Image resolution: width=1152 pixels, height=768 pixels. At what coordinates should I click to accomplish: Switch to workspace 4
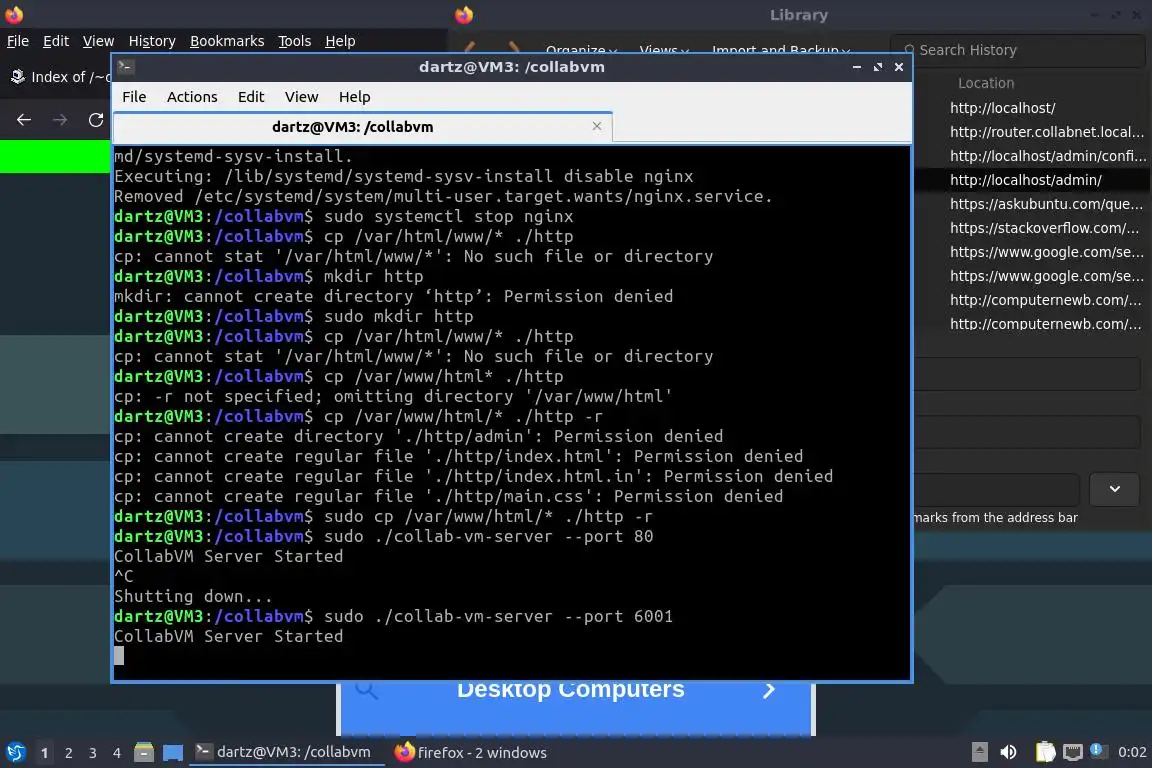[116, 753]
